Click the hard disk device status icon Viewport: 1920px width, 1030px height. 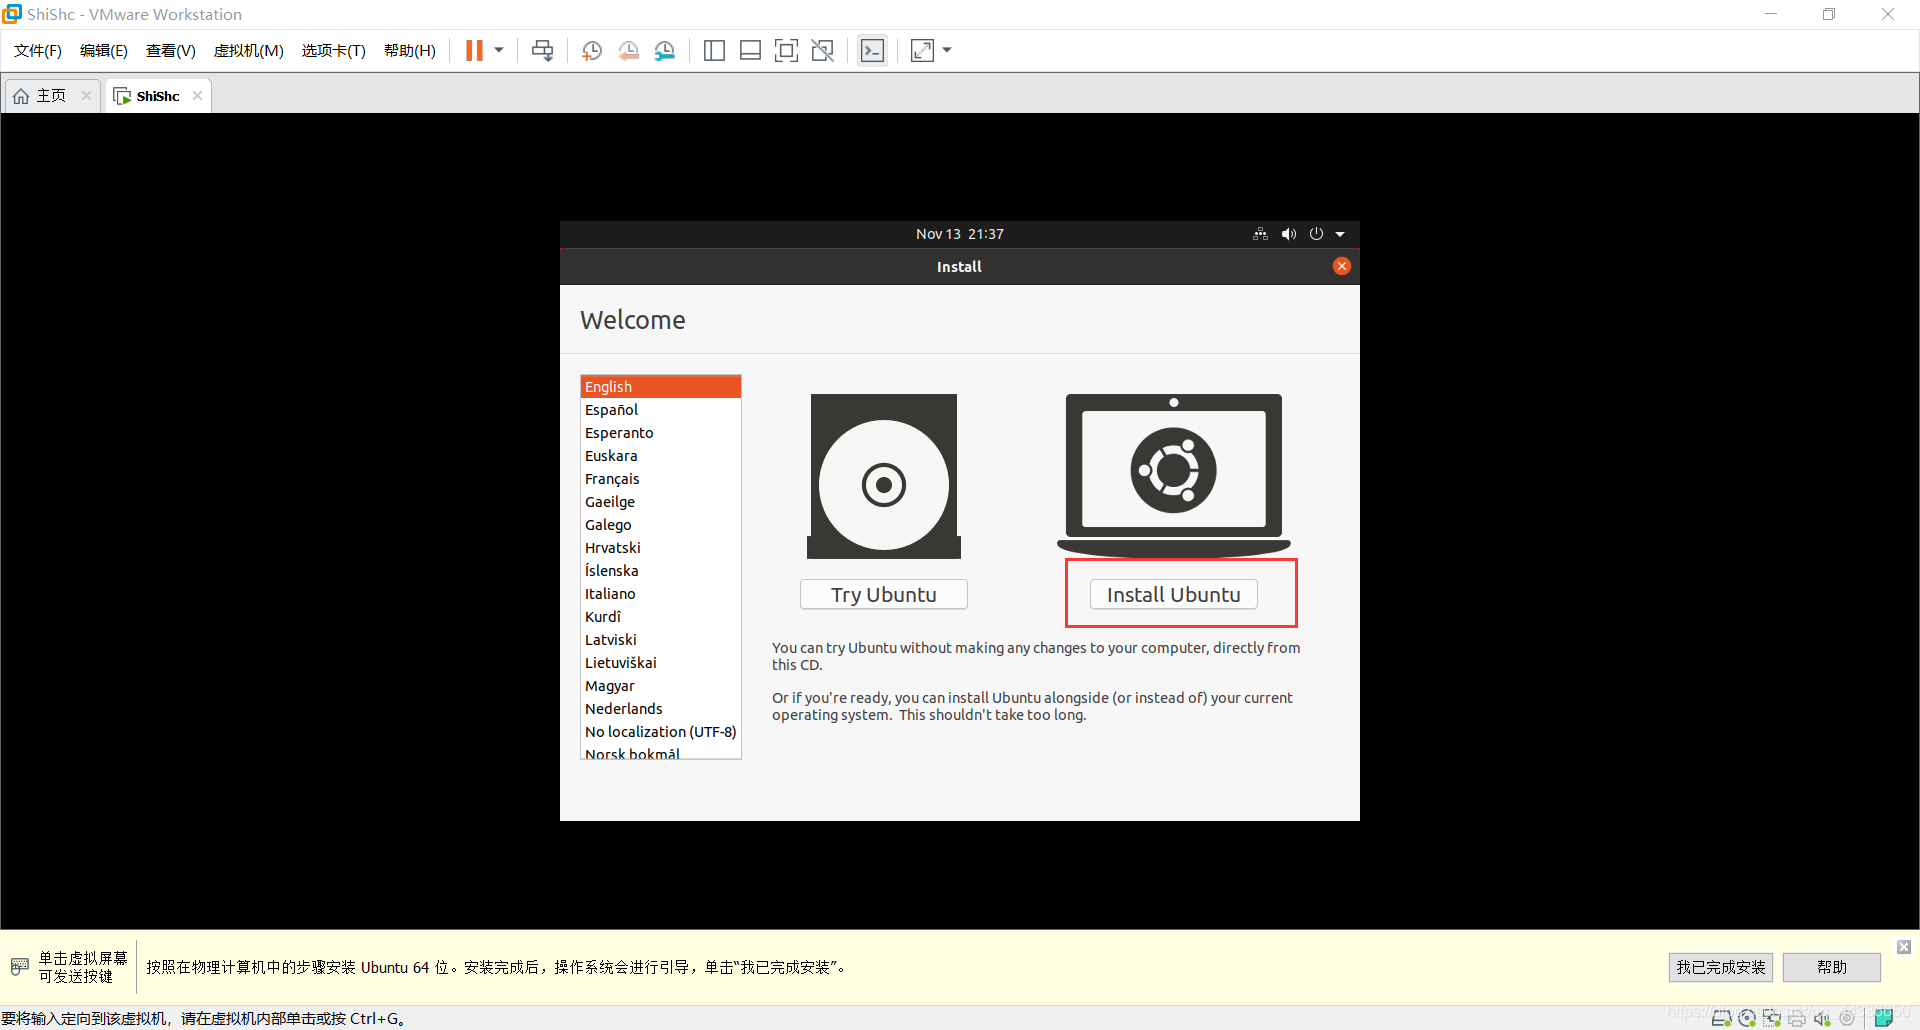tap(1722, 1018)
